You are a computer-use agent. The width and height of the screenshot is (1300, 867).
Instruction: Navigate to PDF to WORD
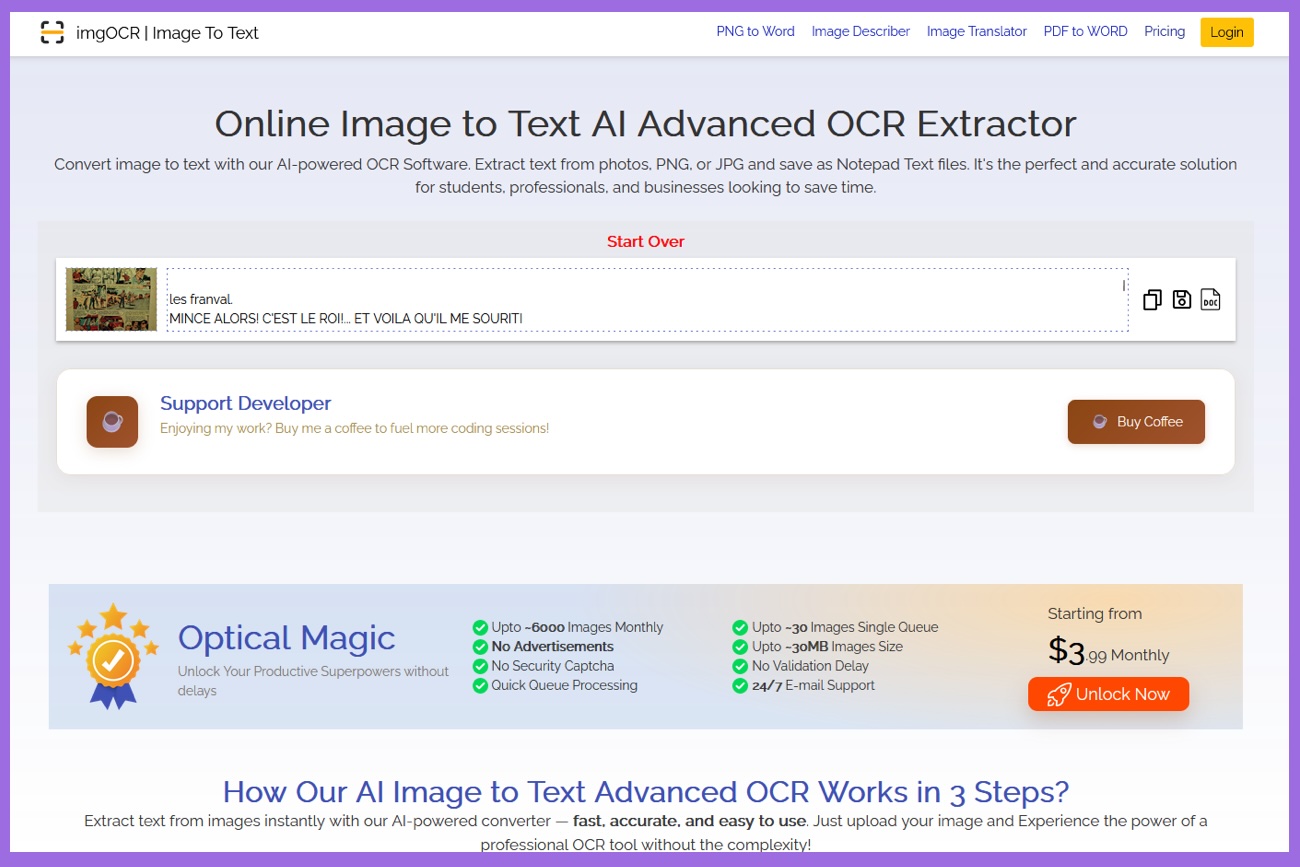click(1085, 32)
